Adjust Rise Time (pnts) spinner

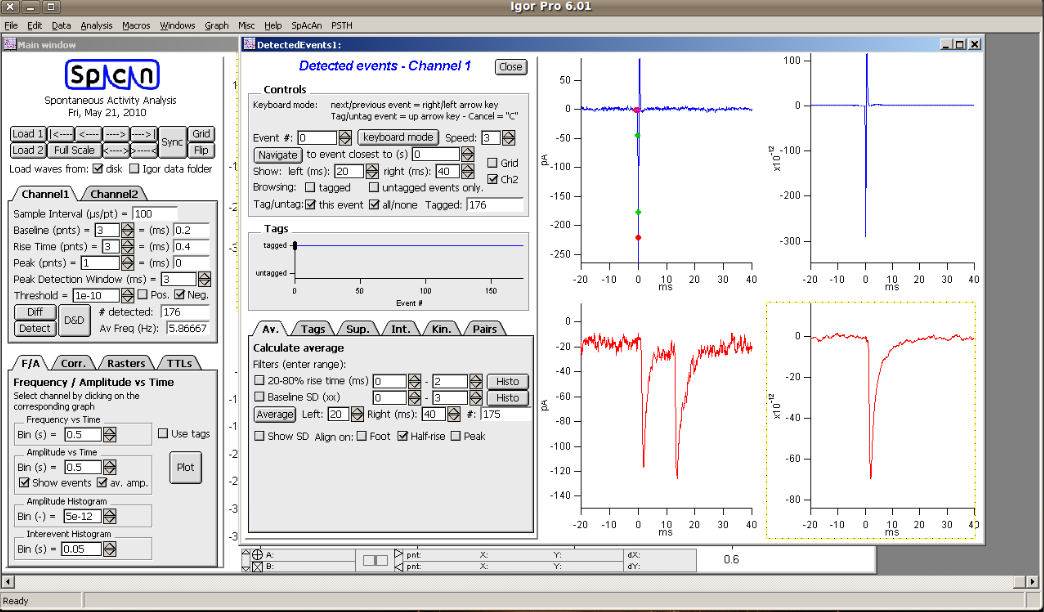[x=127, y=246]
